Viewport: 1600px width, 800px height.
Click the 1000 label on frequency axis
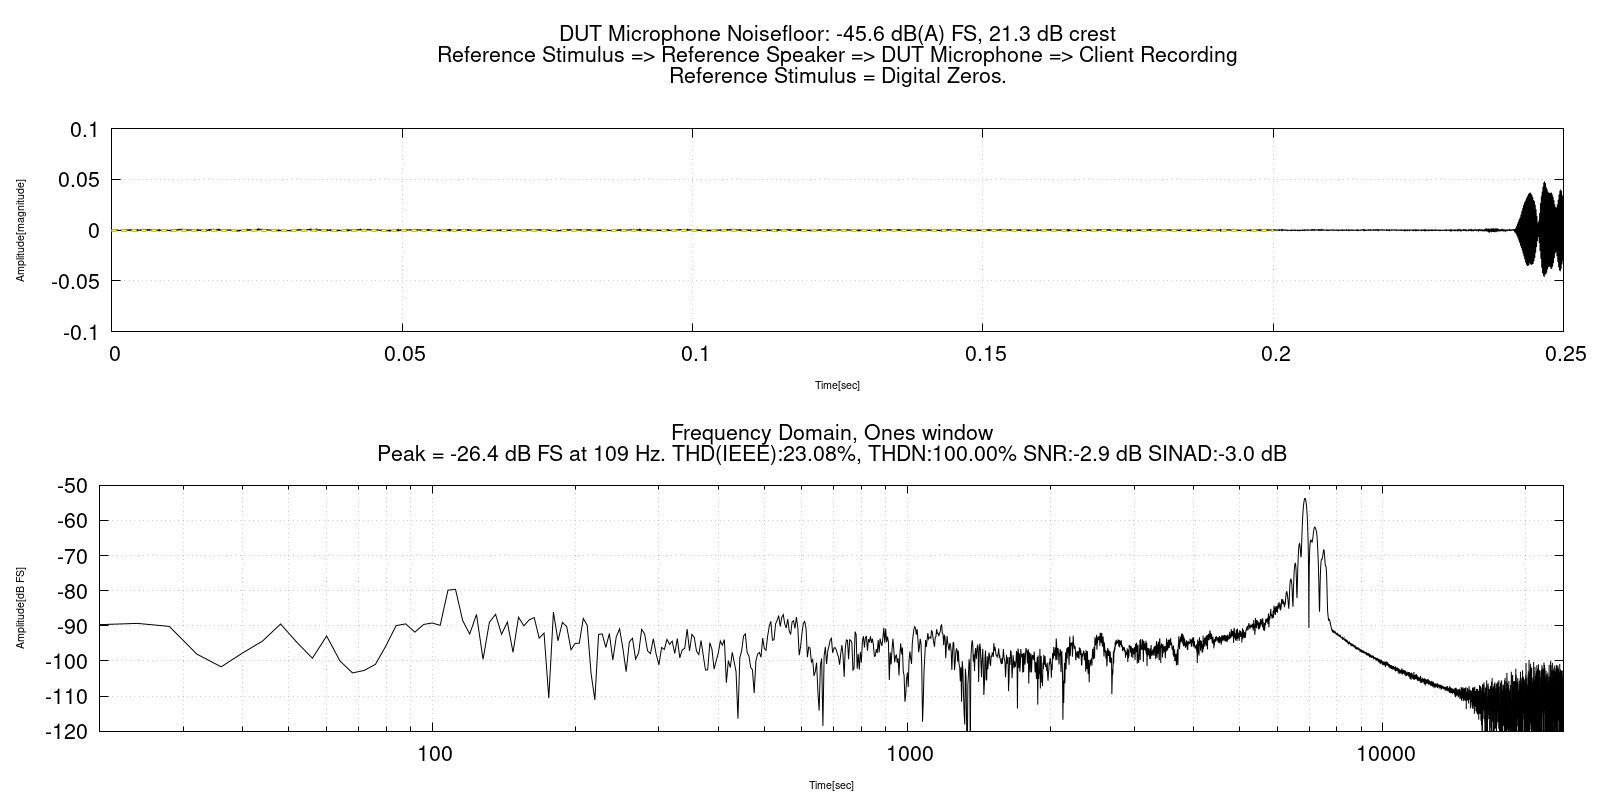click(908, 753)
